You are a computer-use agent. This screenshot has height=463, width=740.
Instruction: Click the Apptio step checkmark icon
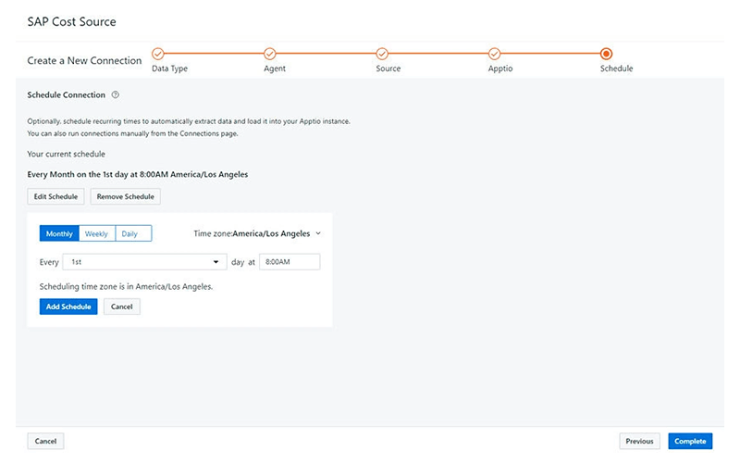pos(494,54)
